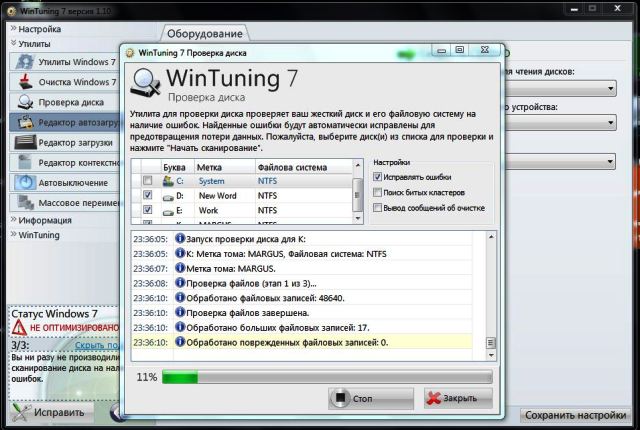This screenshot has width=640, height=430.
Task: Click Массовое переименование sidebar icon
Action: (x=25, y=202)
